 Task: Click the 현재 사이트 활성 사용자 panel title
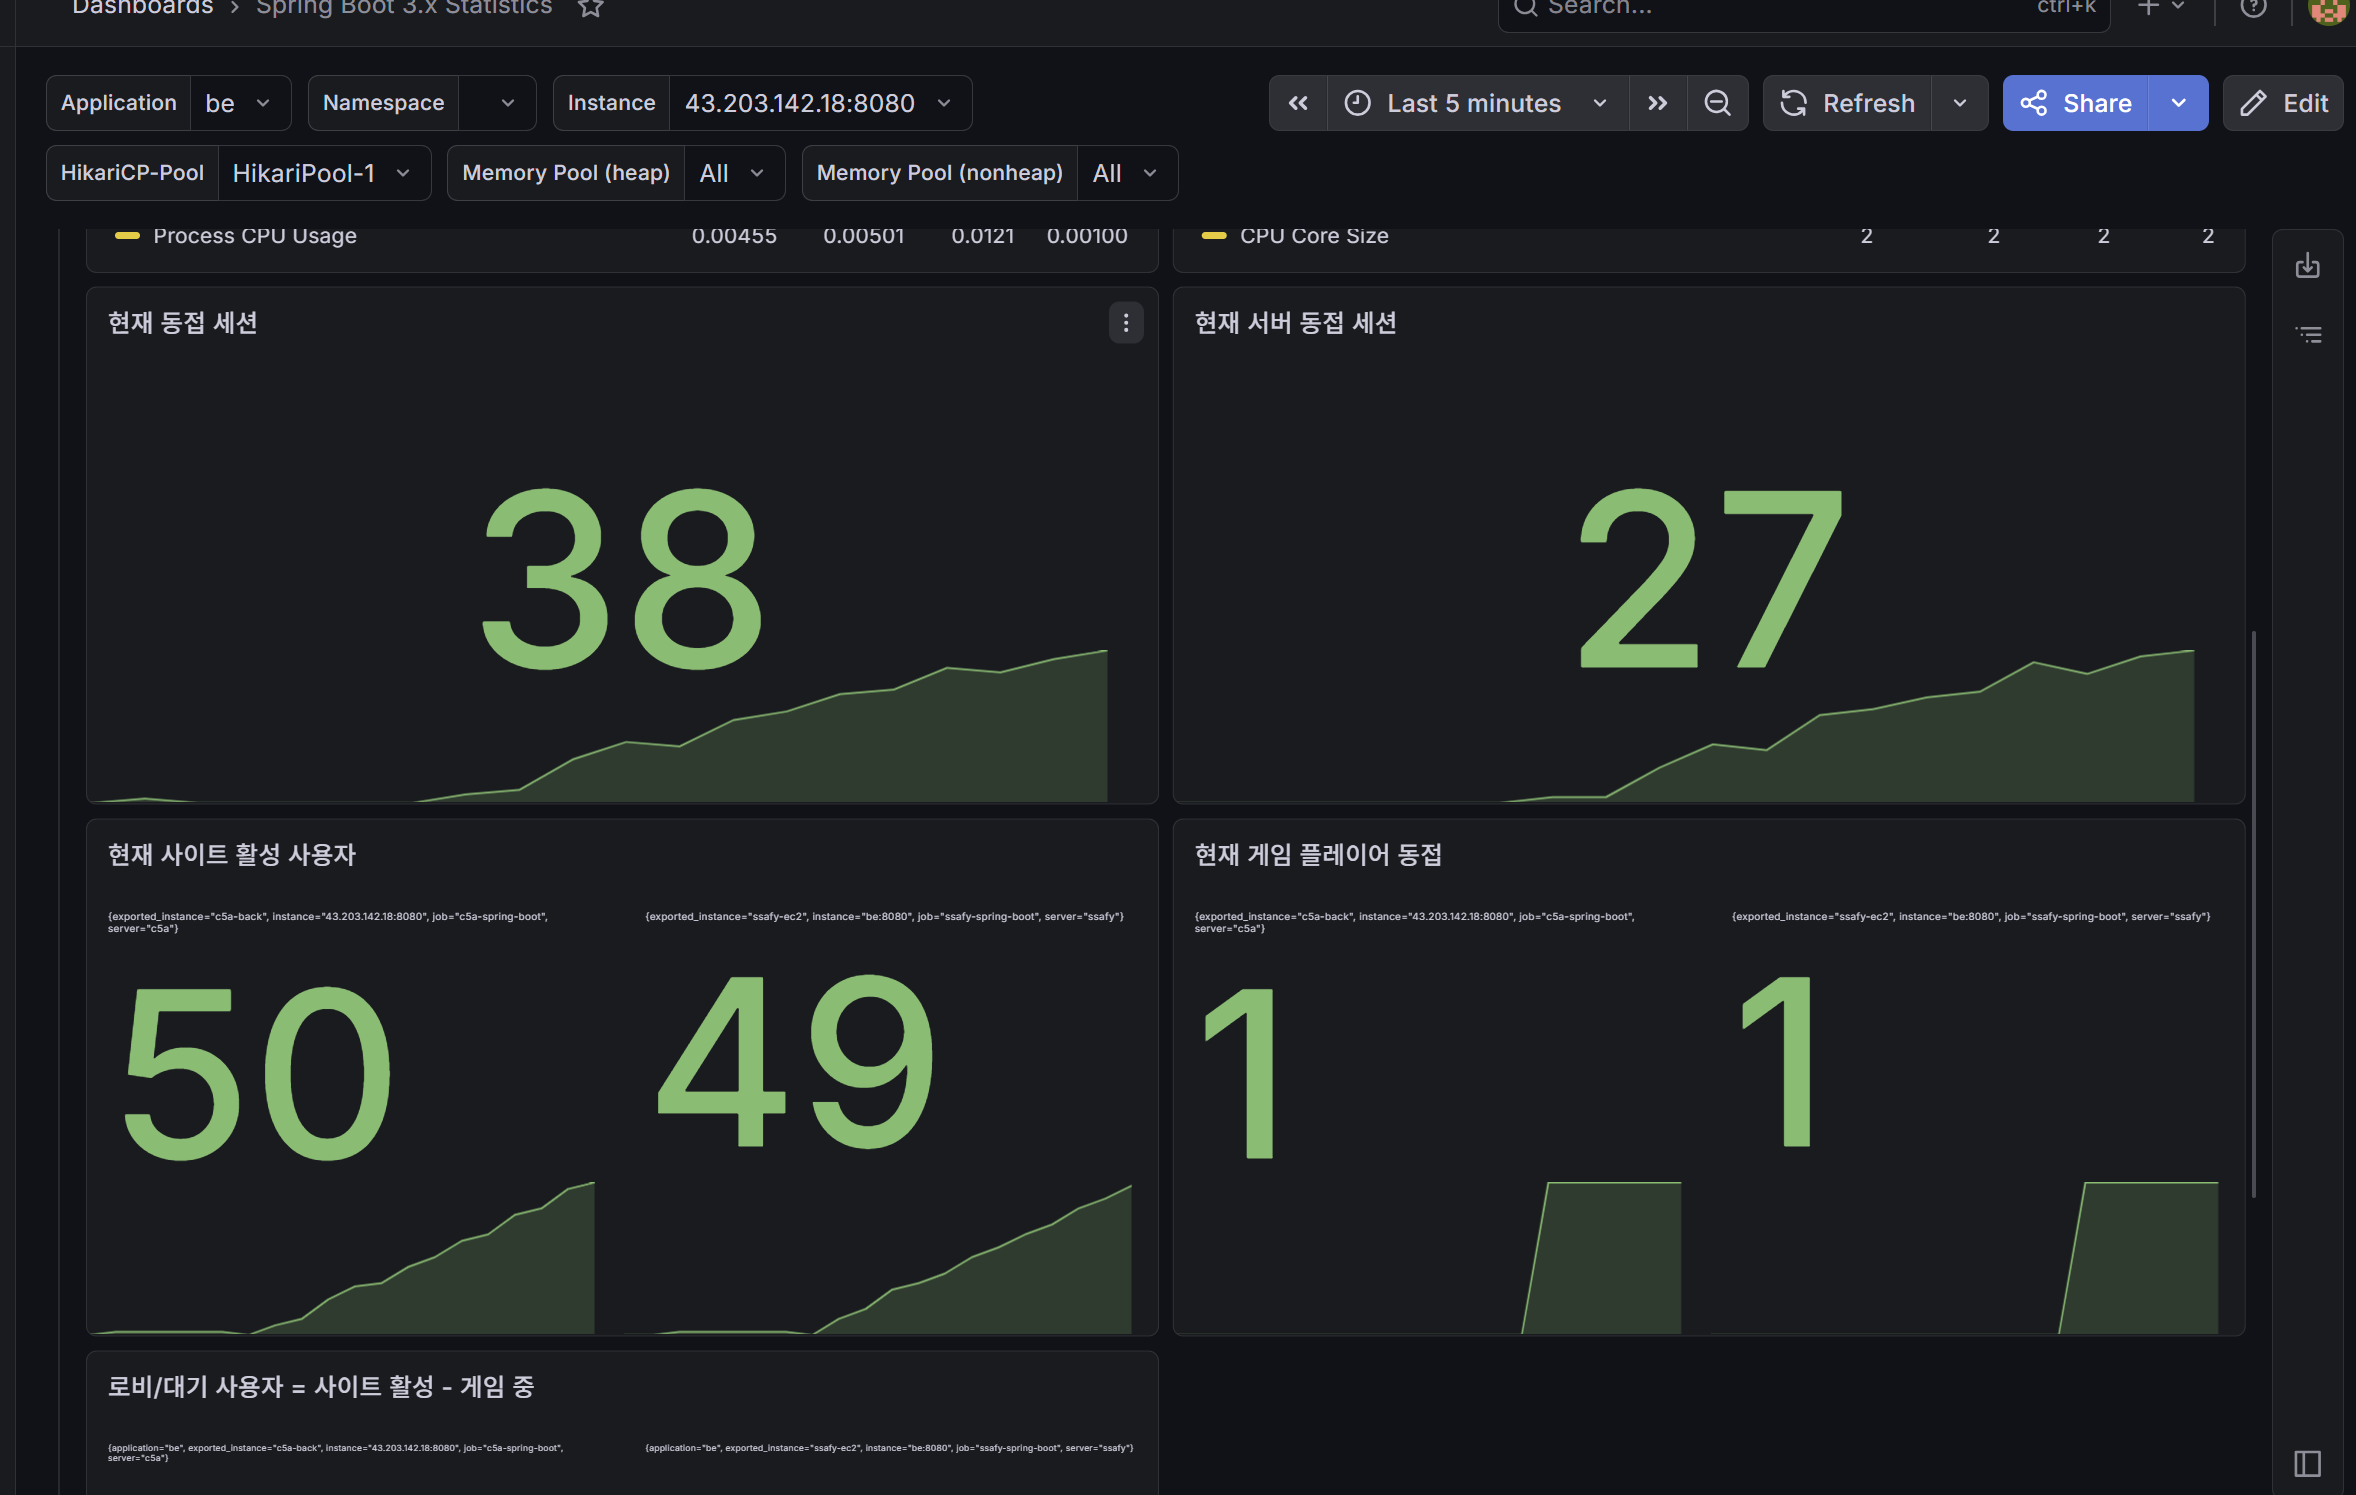(x=232, y=855)
